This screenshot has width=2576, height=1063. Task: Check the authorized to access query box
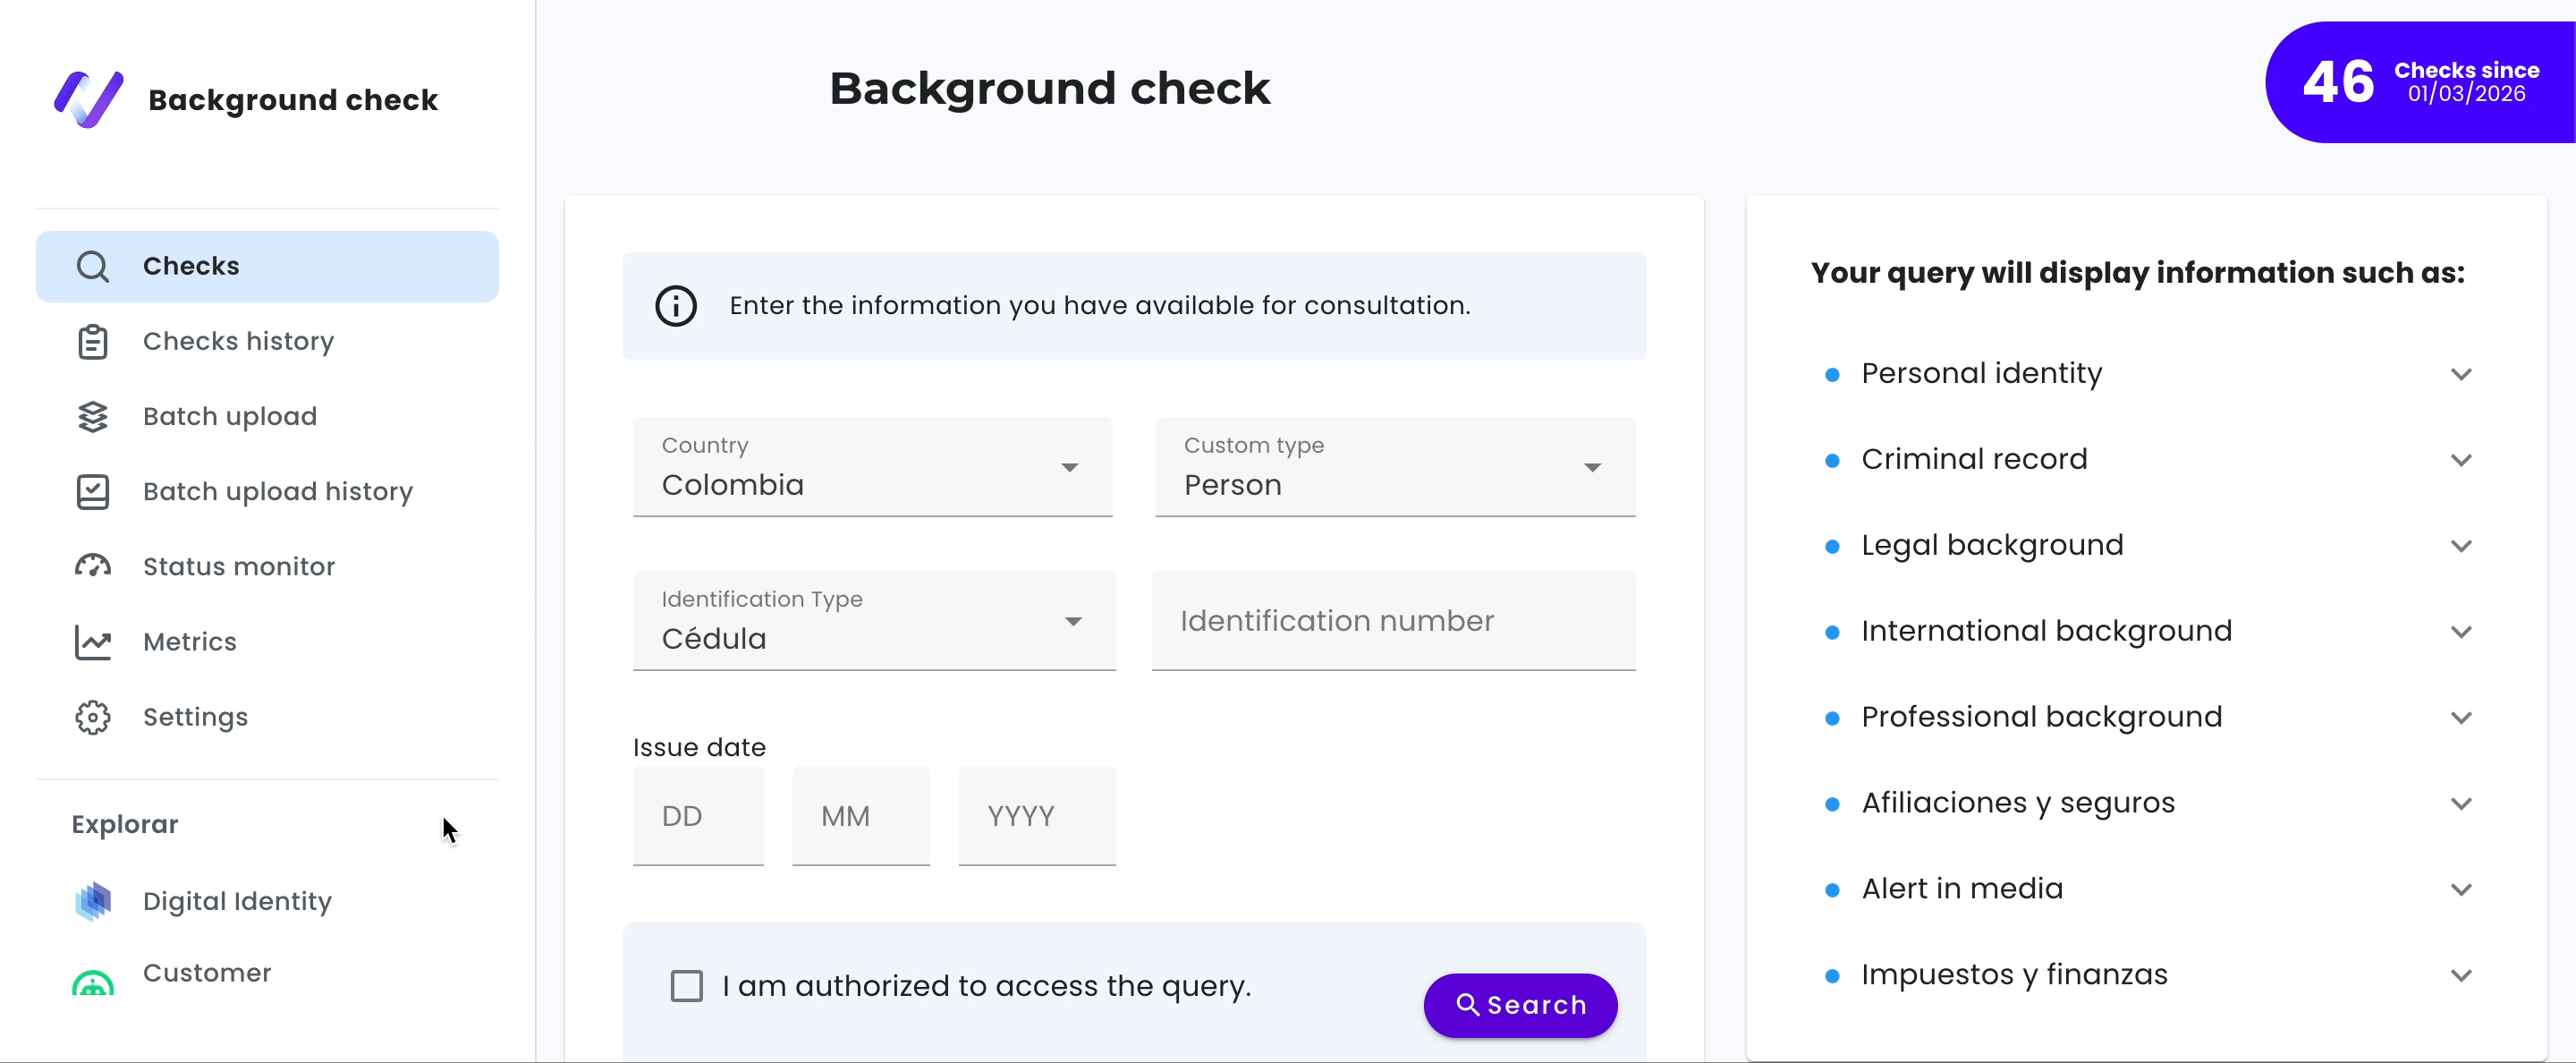click(687, 986)
